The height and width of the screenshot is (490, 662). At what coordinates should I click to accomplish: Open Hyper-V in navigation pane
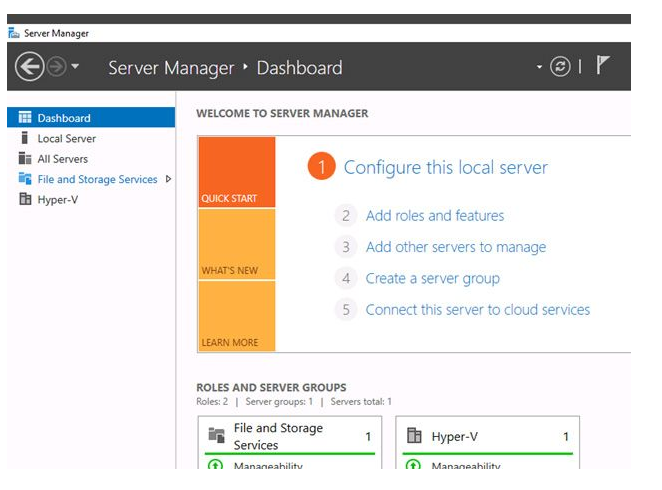(58, 200)
